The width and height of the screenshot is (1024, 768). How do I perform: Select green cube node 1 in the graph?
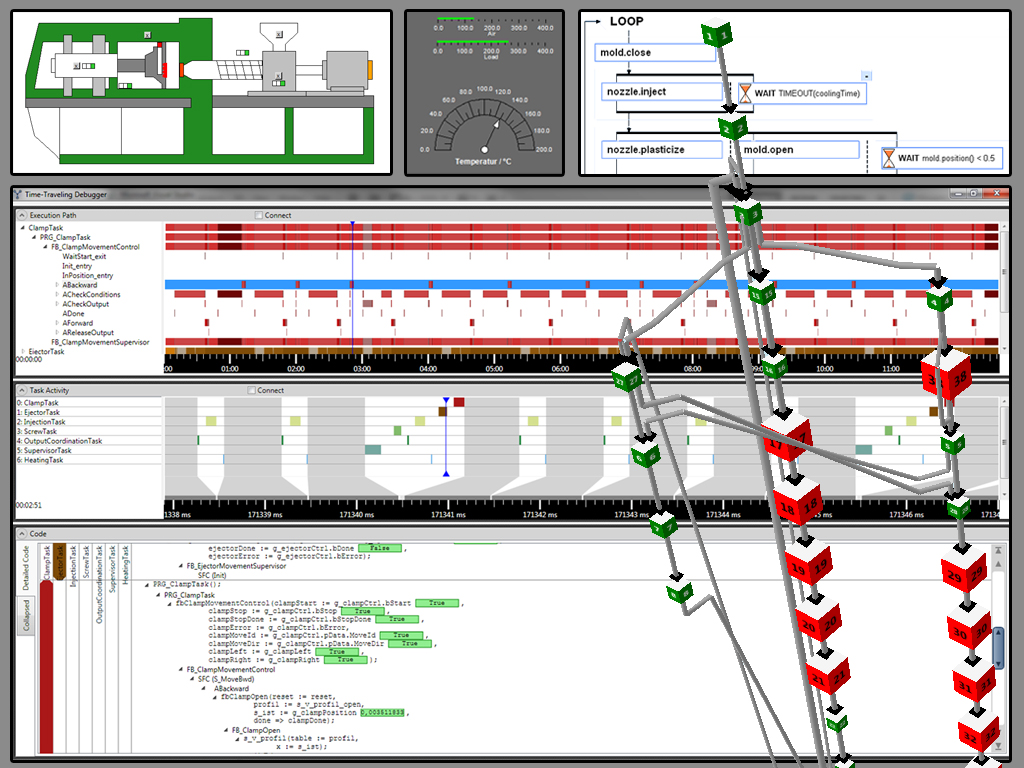[x=717, y=34]
